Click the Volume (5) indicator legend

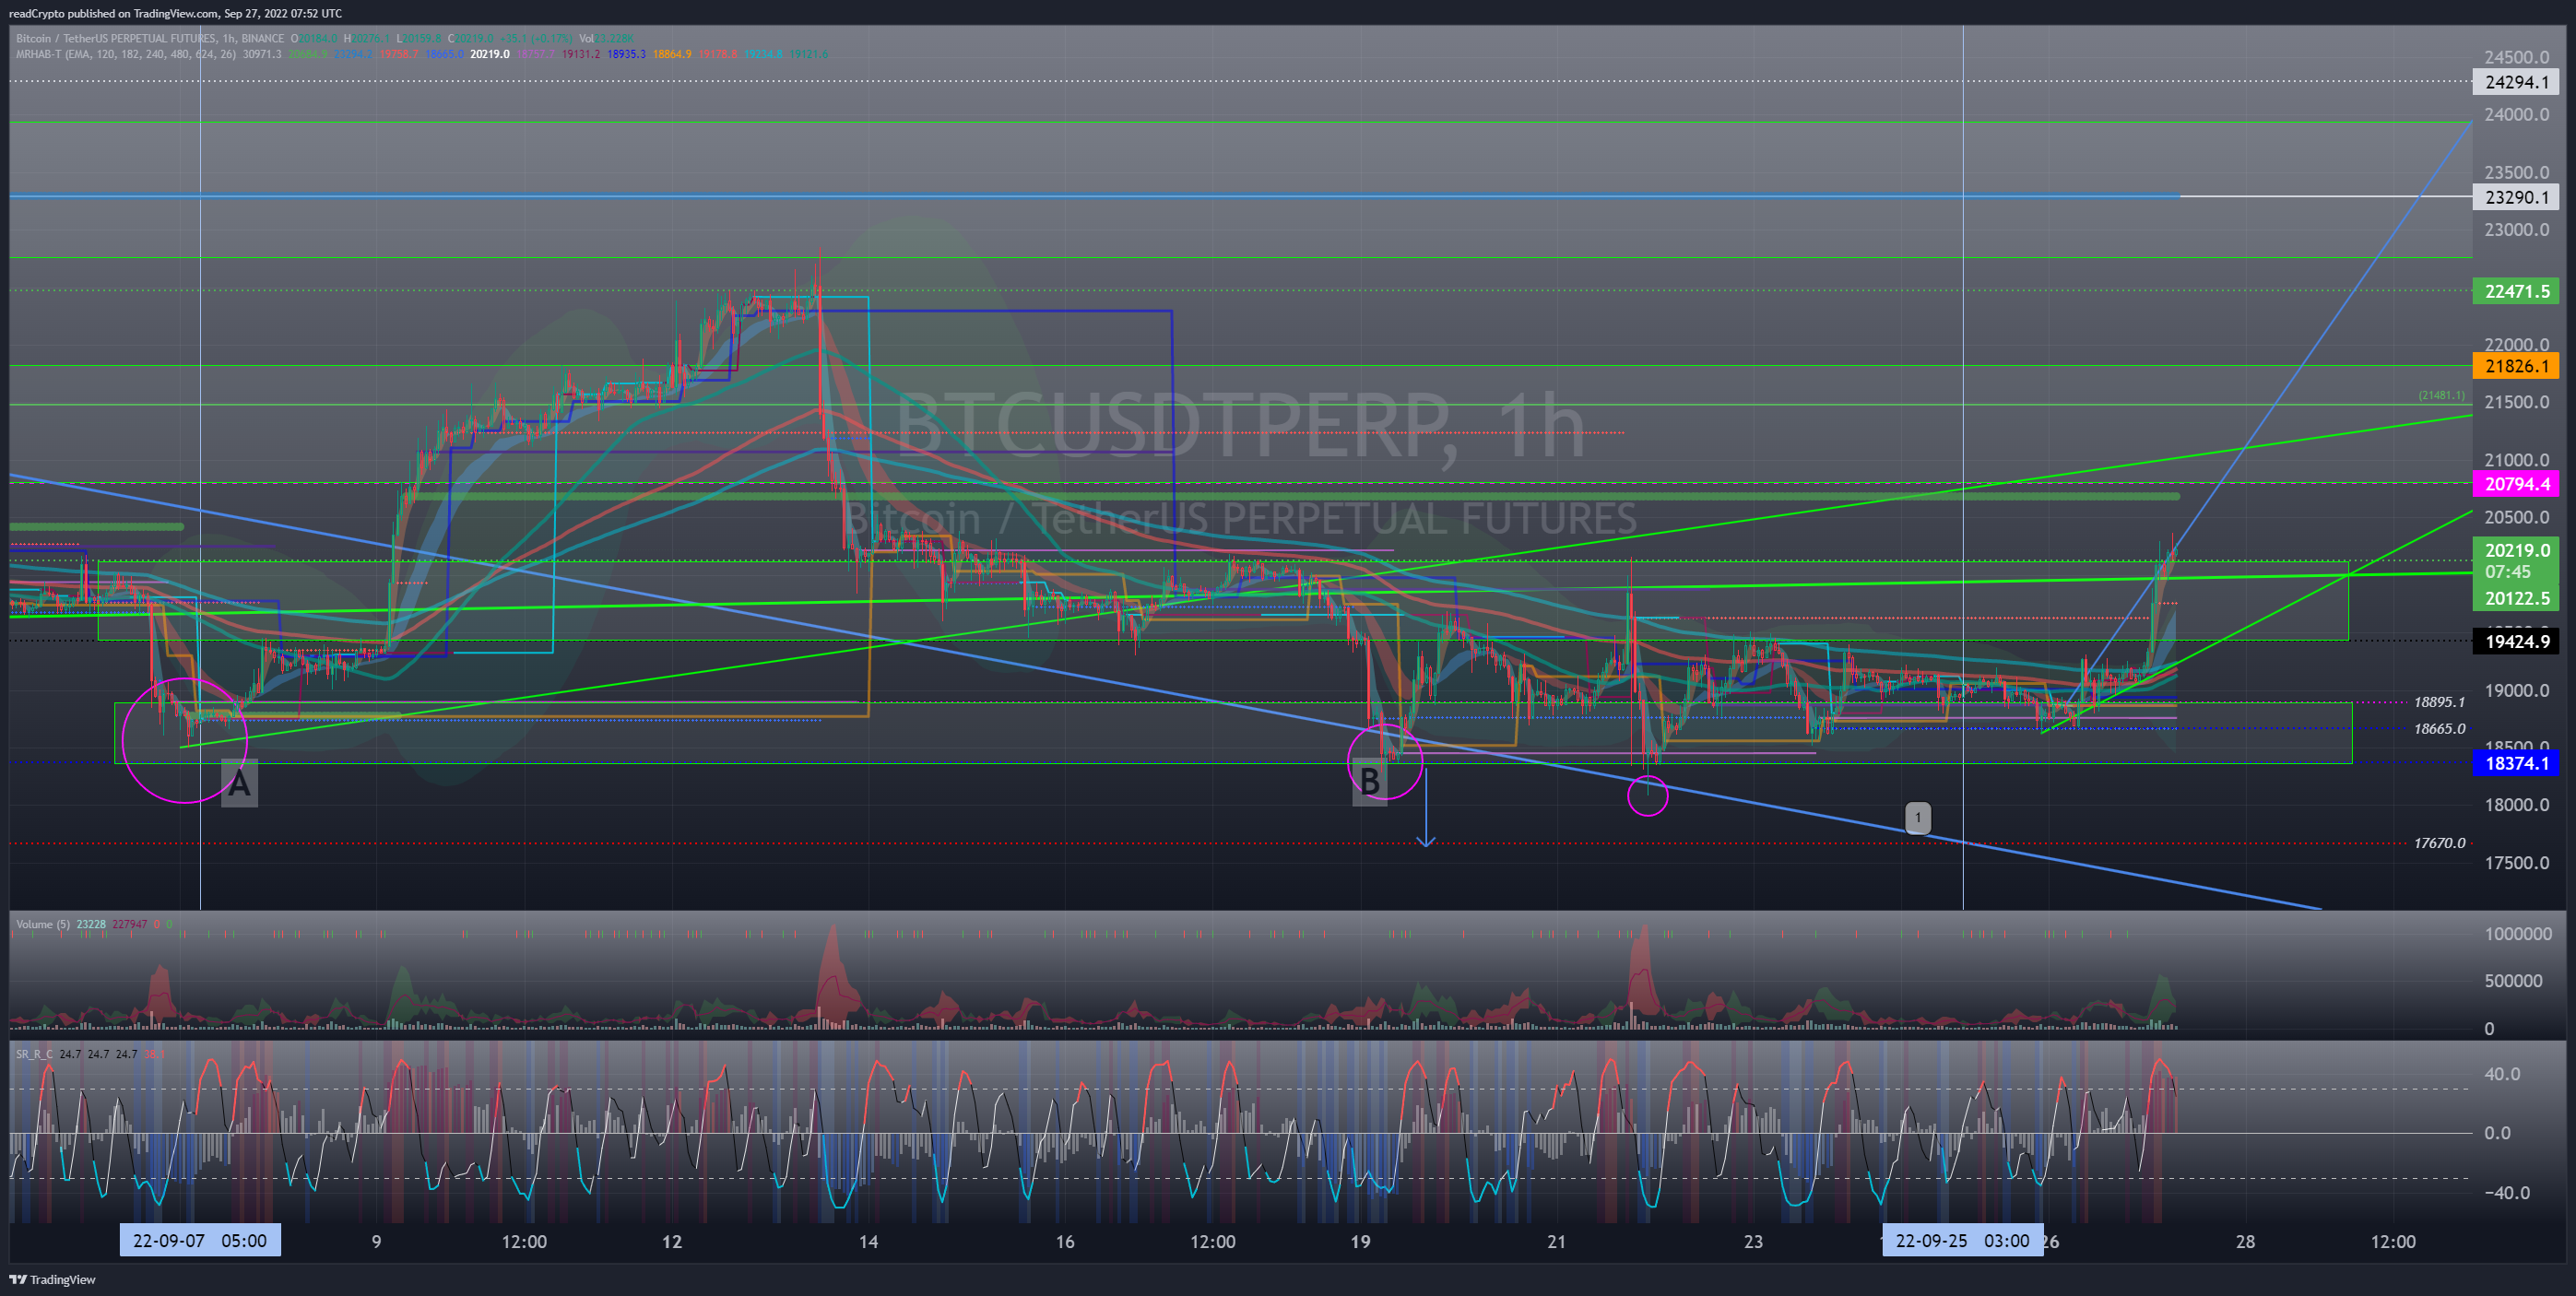(43, 924)
